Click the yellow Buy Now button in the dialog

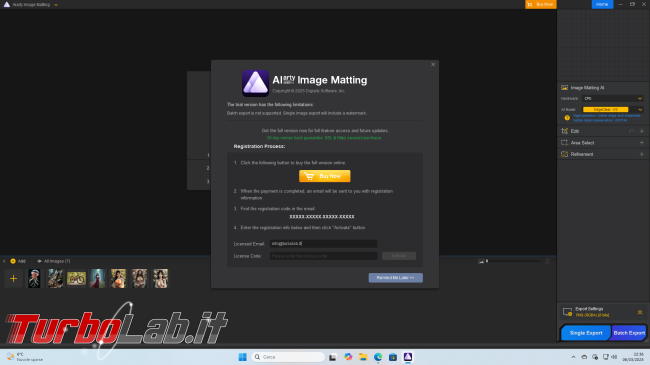click(325, 176)
